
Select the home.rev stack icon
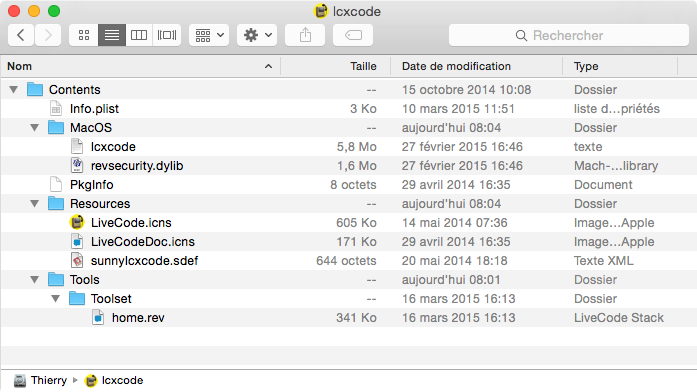98,317
